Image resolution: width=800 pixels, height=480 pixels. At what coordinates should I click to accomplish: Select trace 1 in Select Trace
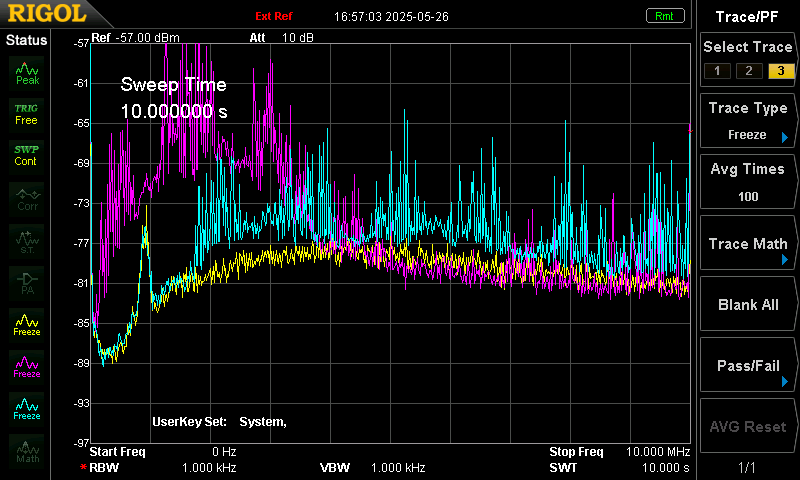[x=717, y=71]
